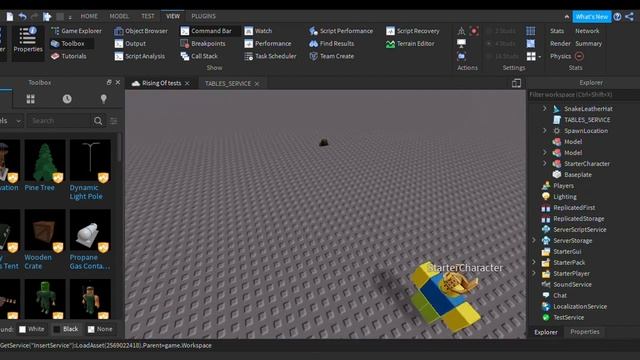Select ReplicatedStorage in Explorer
640x360 pixels.
point(578,219)
